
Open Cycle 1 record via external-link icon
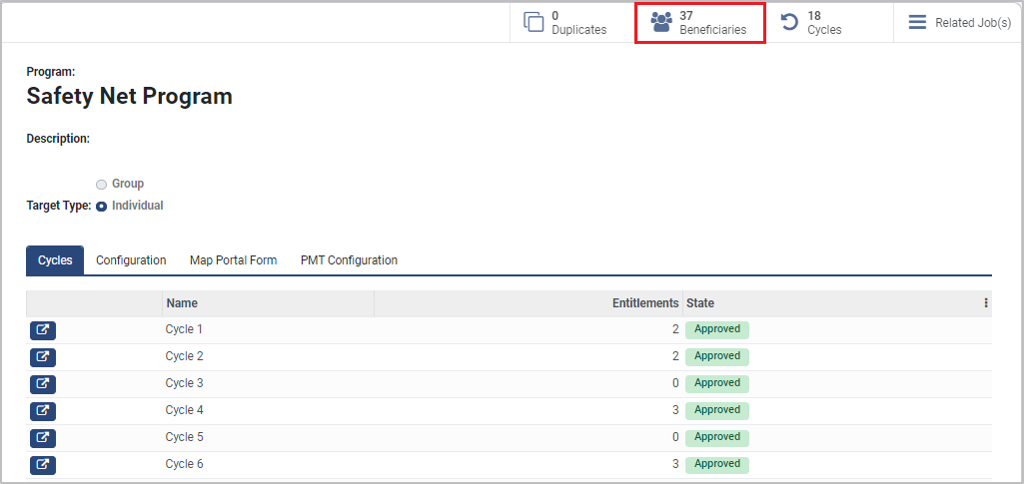pos(43,330)
